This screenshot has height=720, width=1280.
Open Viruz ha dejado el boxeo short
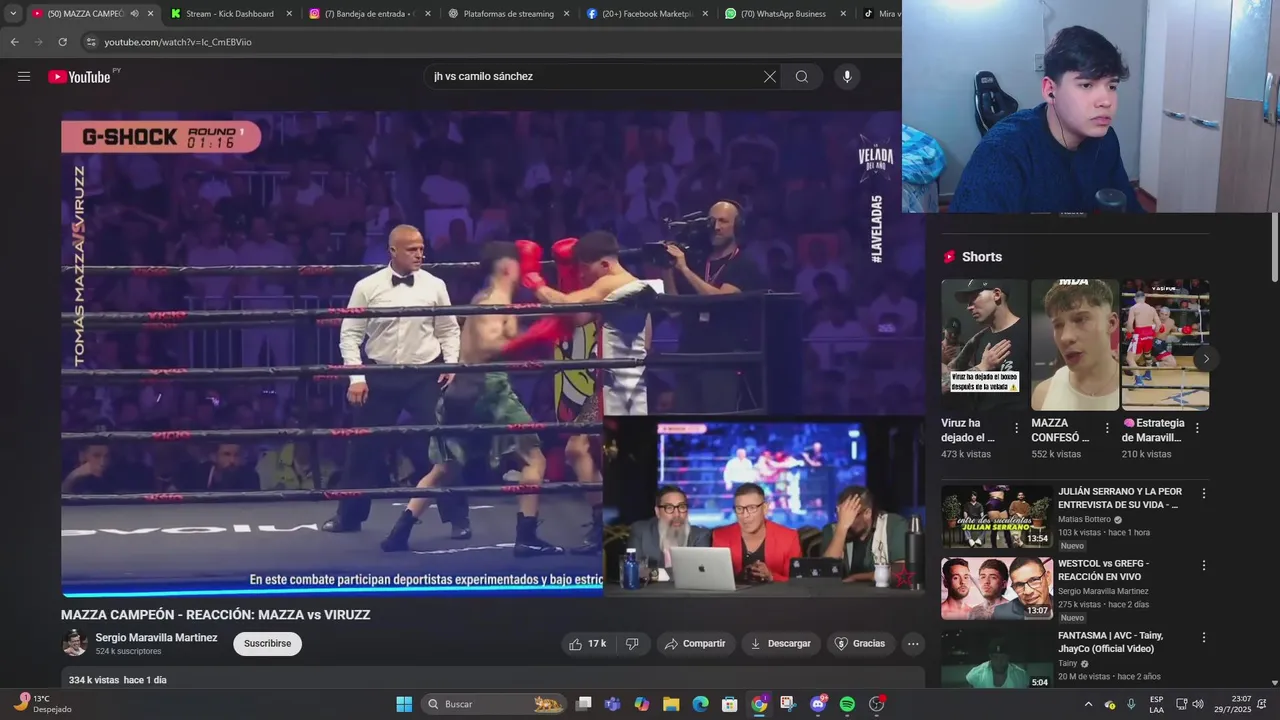(x=984, y=345)
